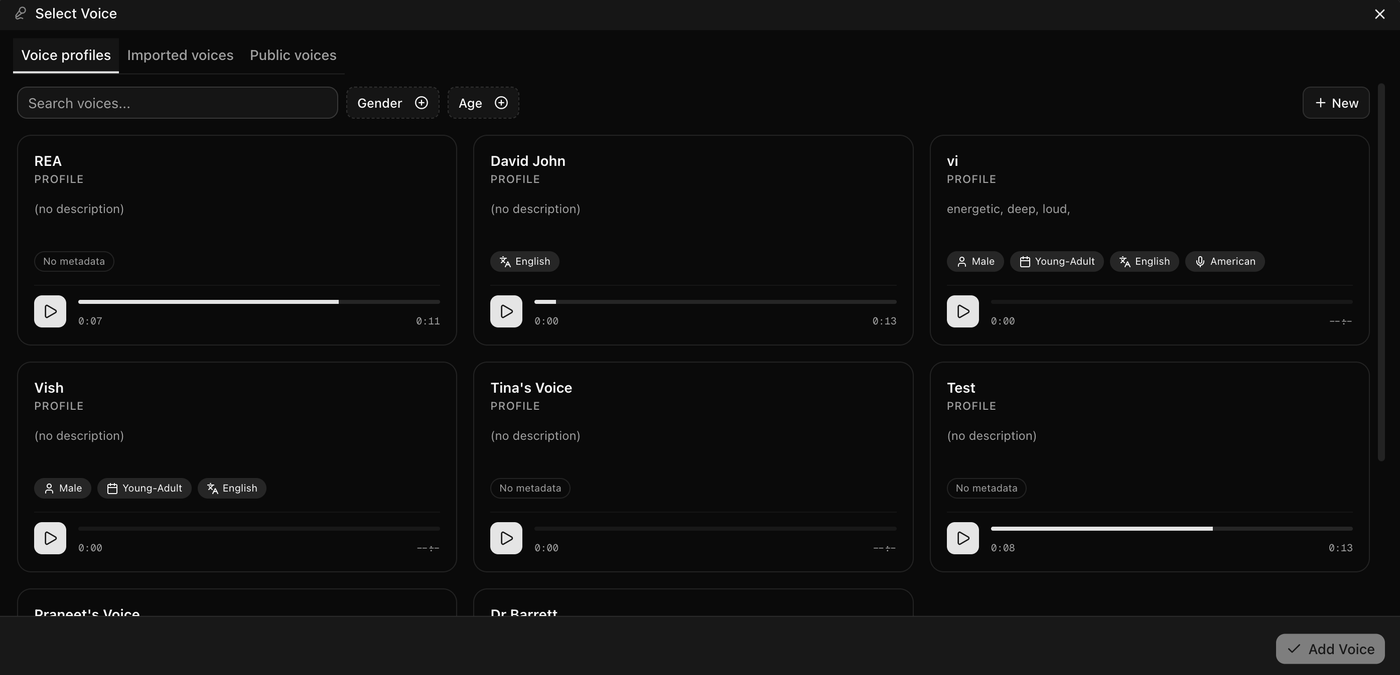The image size is (1400, 675).
Task: Click Tina's Voice progress bar
Action: 715,529
